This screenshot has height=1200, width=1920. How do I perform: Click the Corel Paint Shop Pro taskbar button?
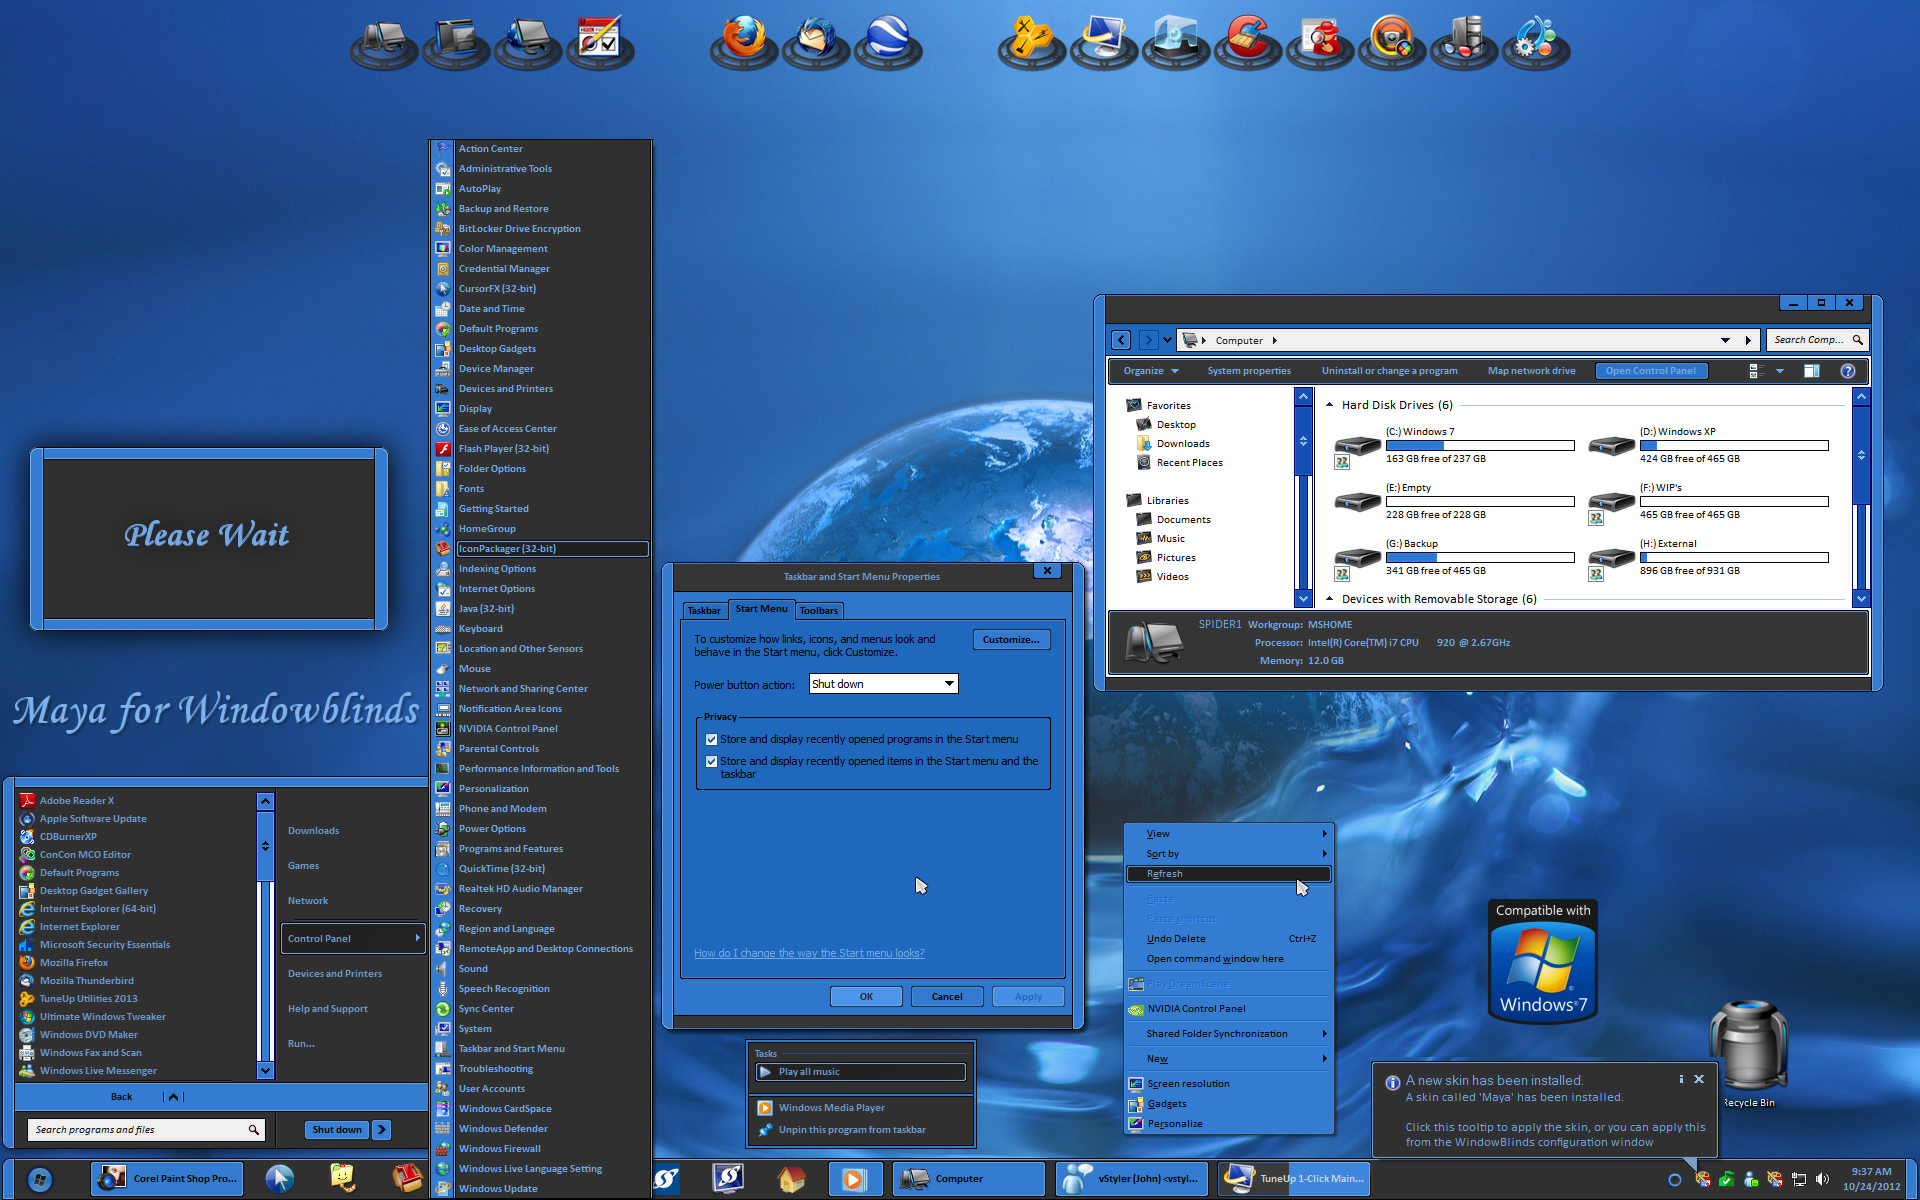[x=169, y=1179]
